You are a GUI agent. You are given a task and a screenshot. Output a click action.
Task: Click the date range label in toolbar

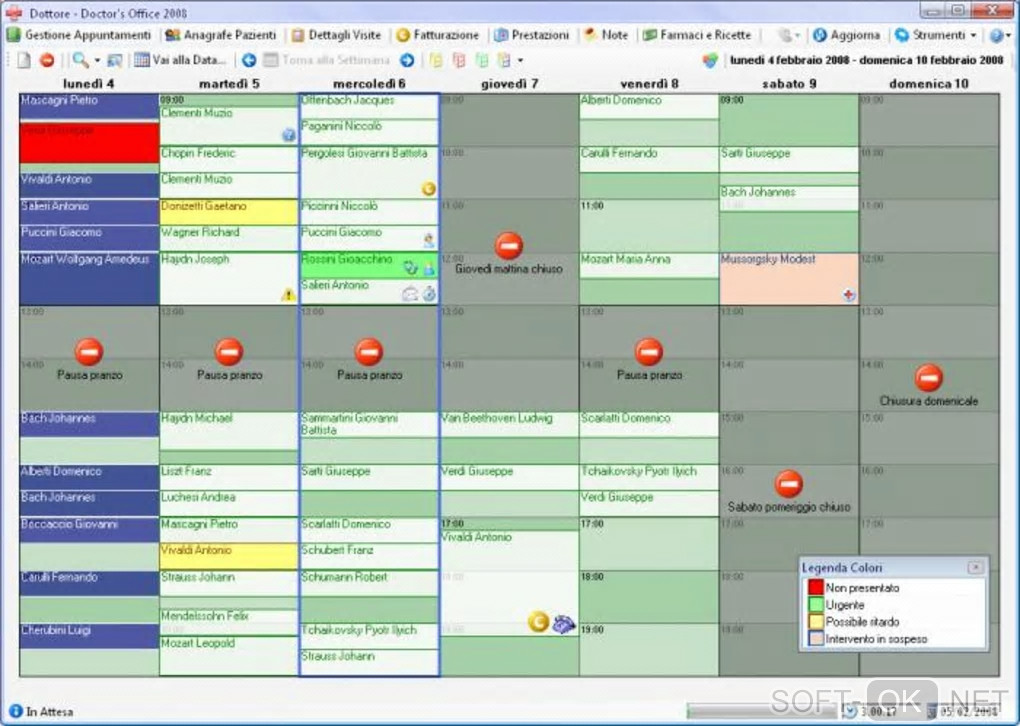[x=866, y=60]
